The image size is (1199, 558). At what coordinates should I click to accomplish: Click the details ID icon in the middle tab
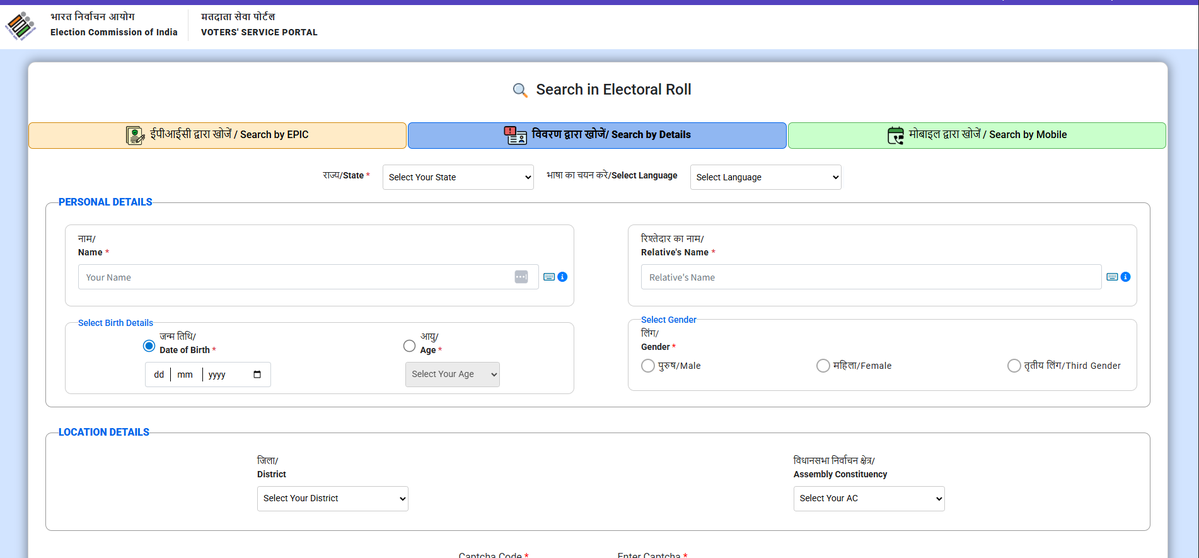[x=515, y=135]
